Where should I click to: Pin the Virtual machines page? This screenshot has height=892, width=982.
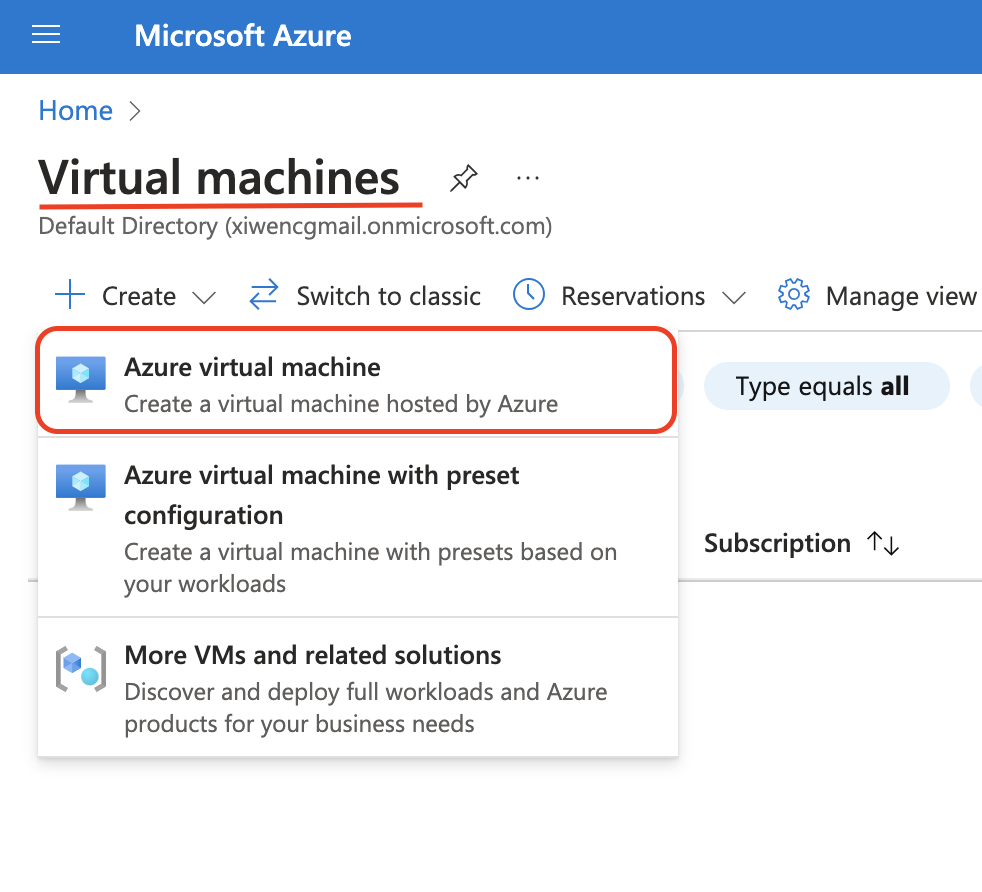[x=464, y=179]
